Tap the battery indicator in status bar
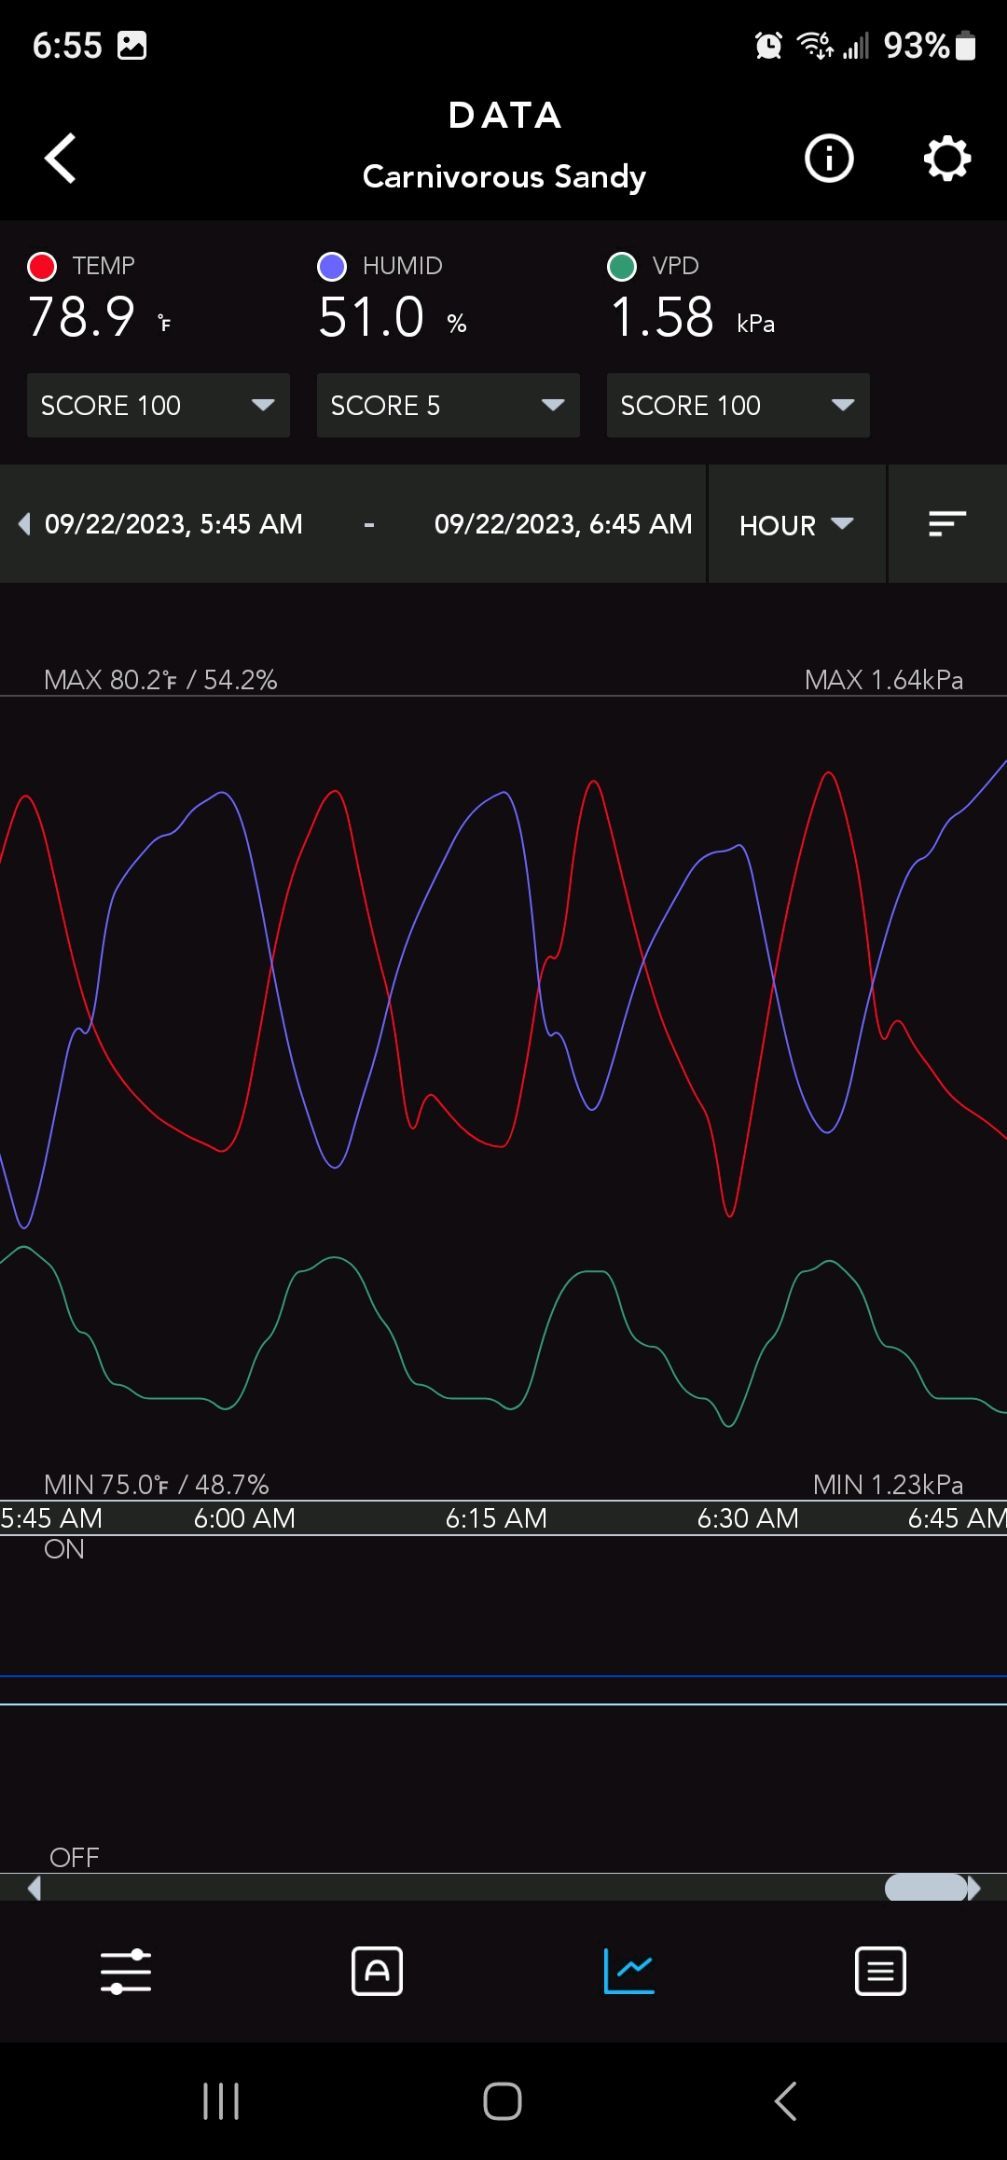 click(965, 45)
